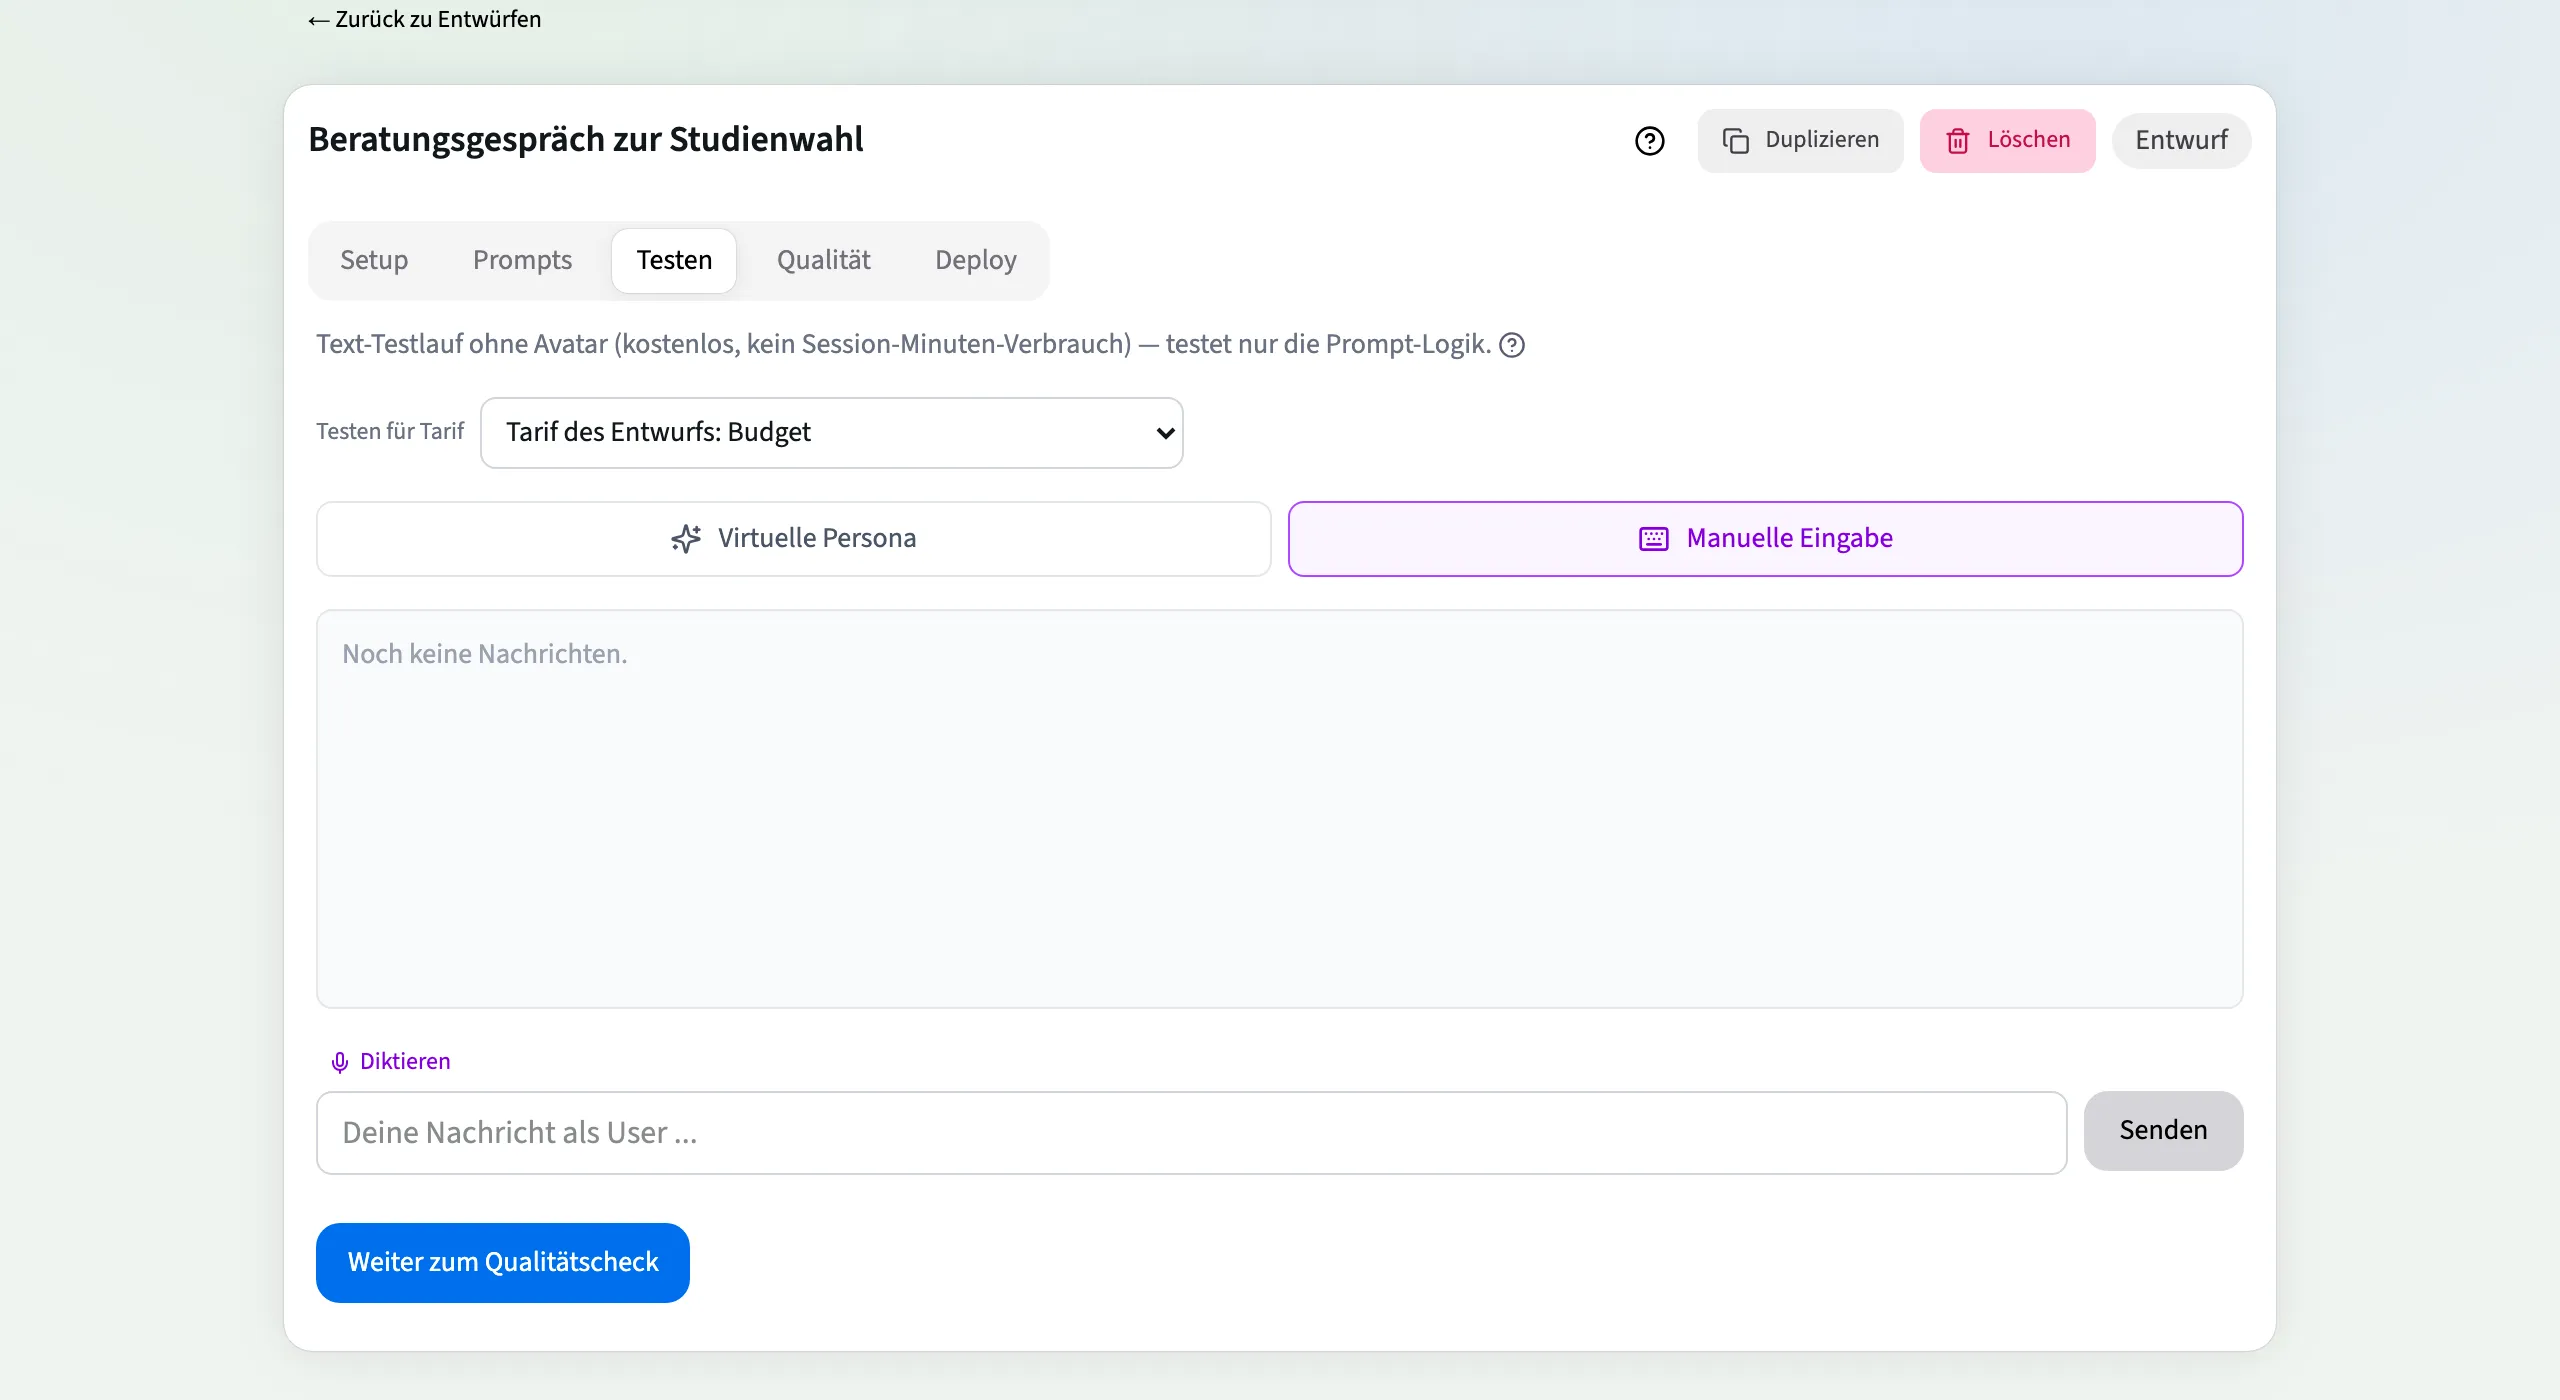Focus the Deine Nachricht als User field
Image resolution: width=2560 pixels, height=1400 pixels.
point(1191,1133)
